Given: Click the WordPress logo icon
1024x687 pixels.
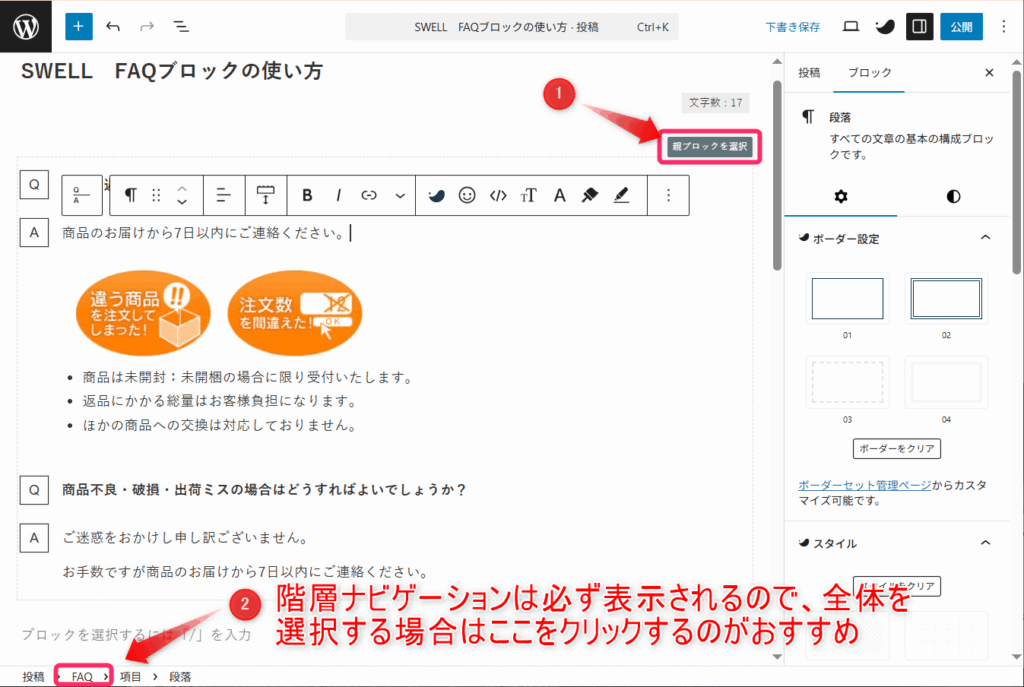Looking at the screenshot, I should 26,26.
